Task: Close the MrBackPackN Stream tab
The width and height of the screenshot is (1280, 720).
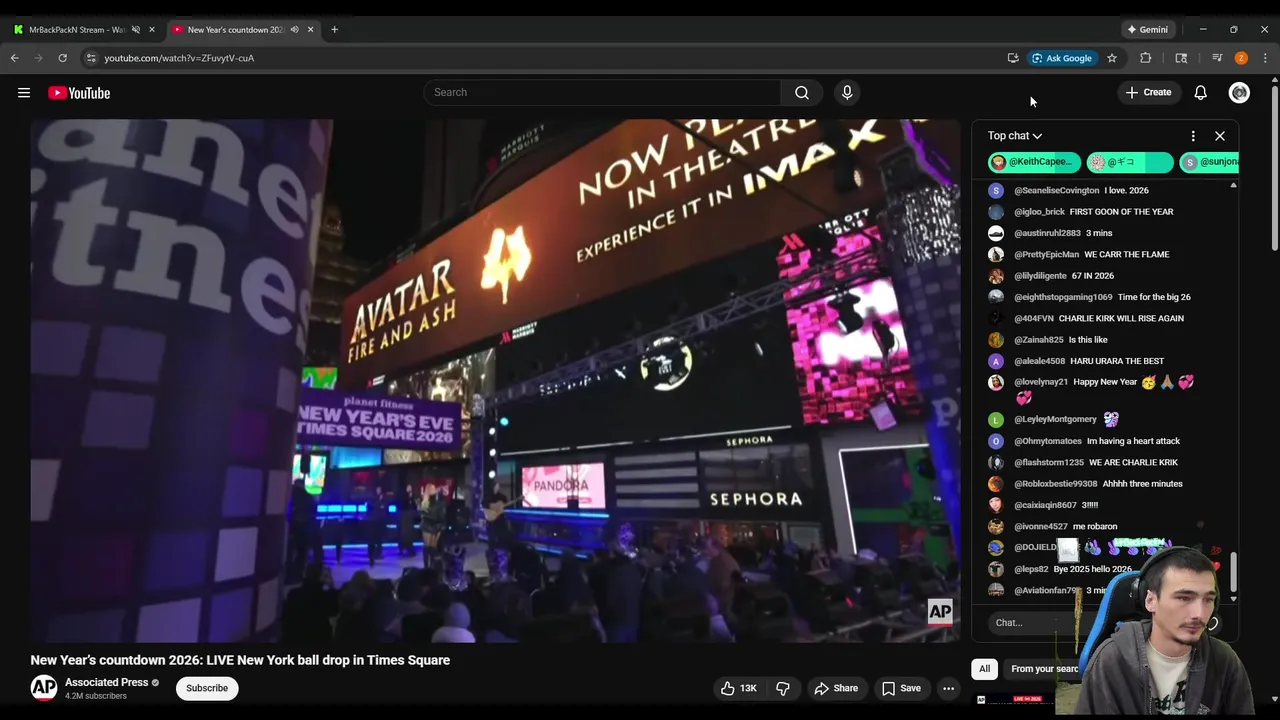Action: 152,29
